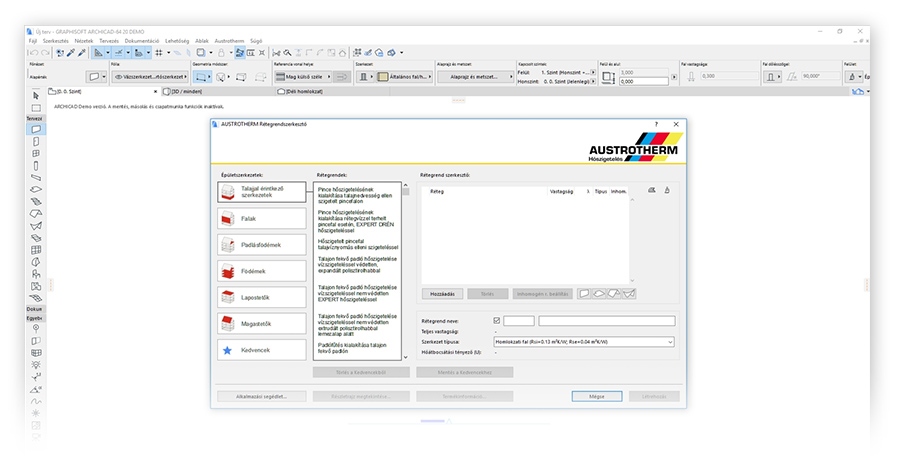Open the Honszint story arrow
Viewport: 900px width, 456px height.
[593, 82]
